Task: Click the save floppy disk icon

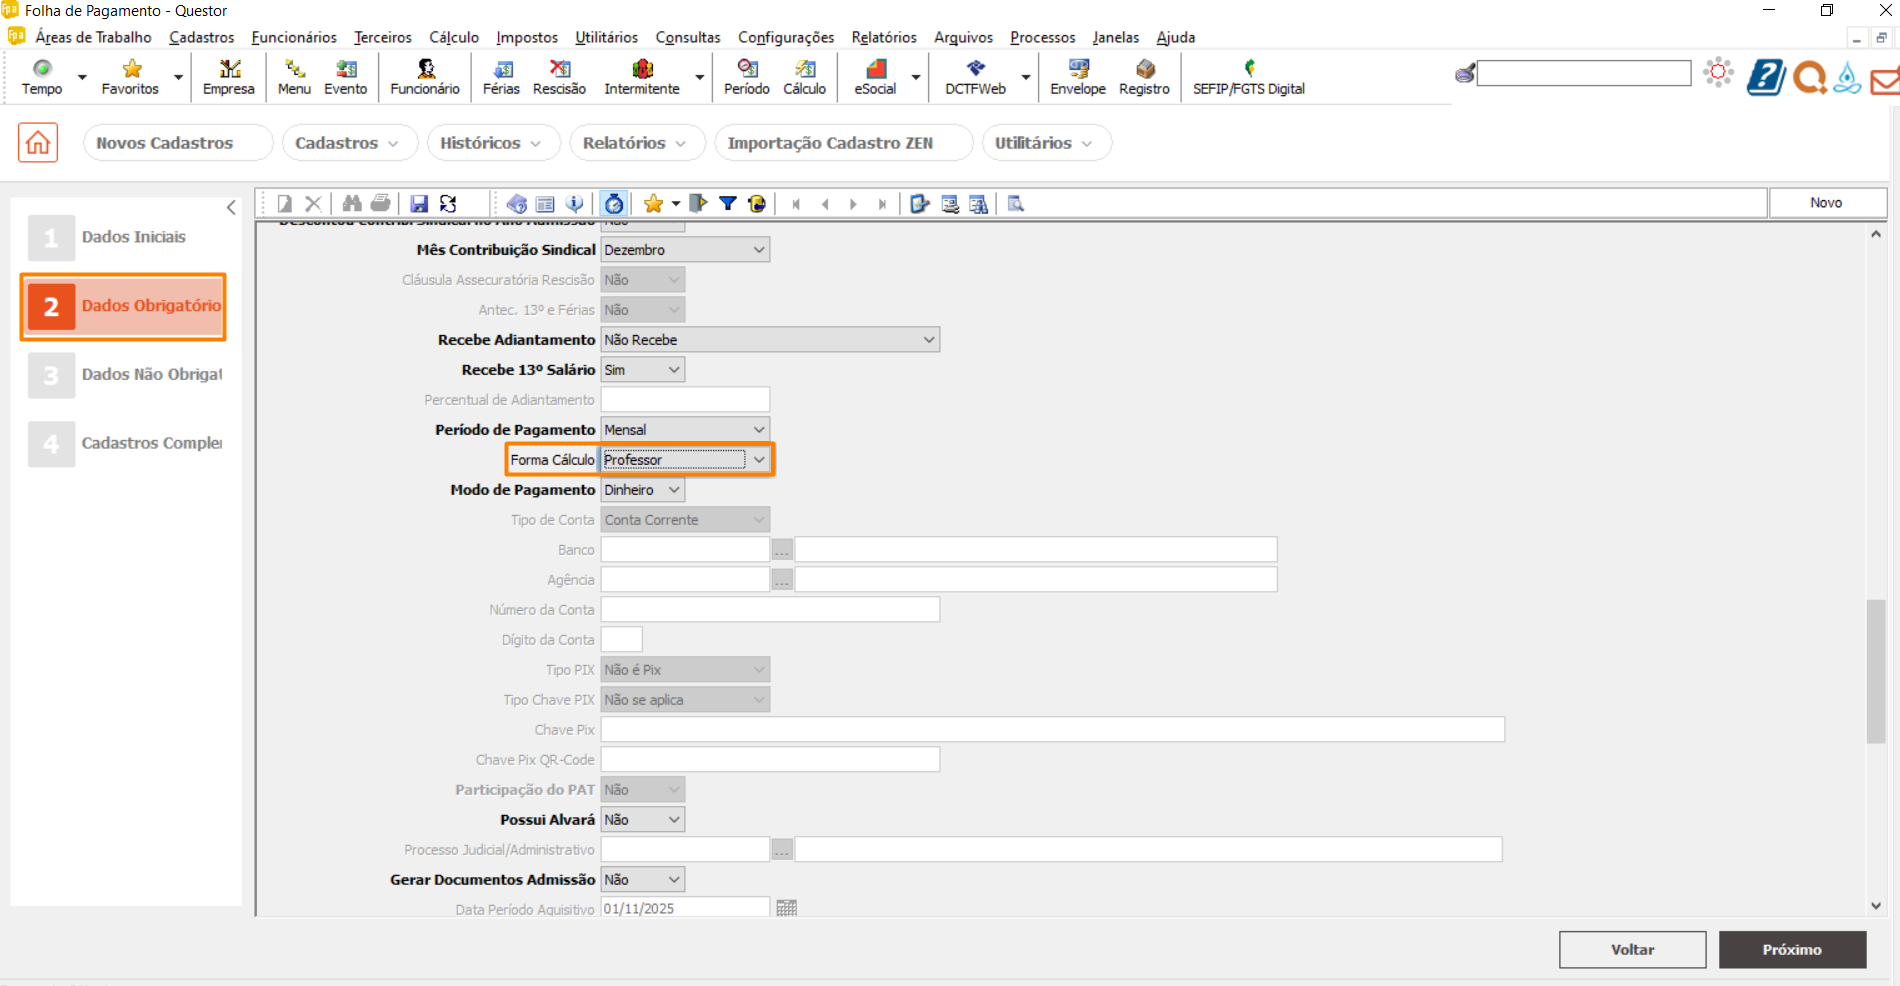Action: 419,204
